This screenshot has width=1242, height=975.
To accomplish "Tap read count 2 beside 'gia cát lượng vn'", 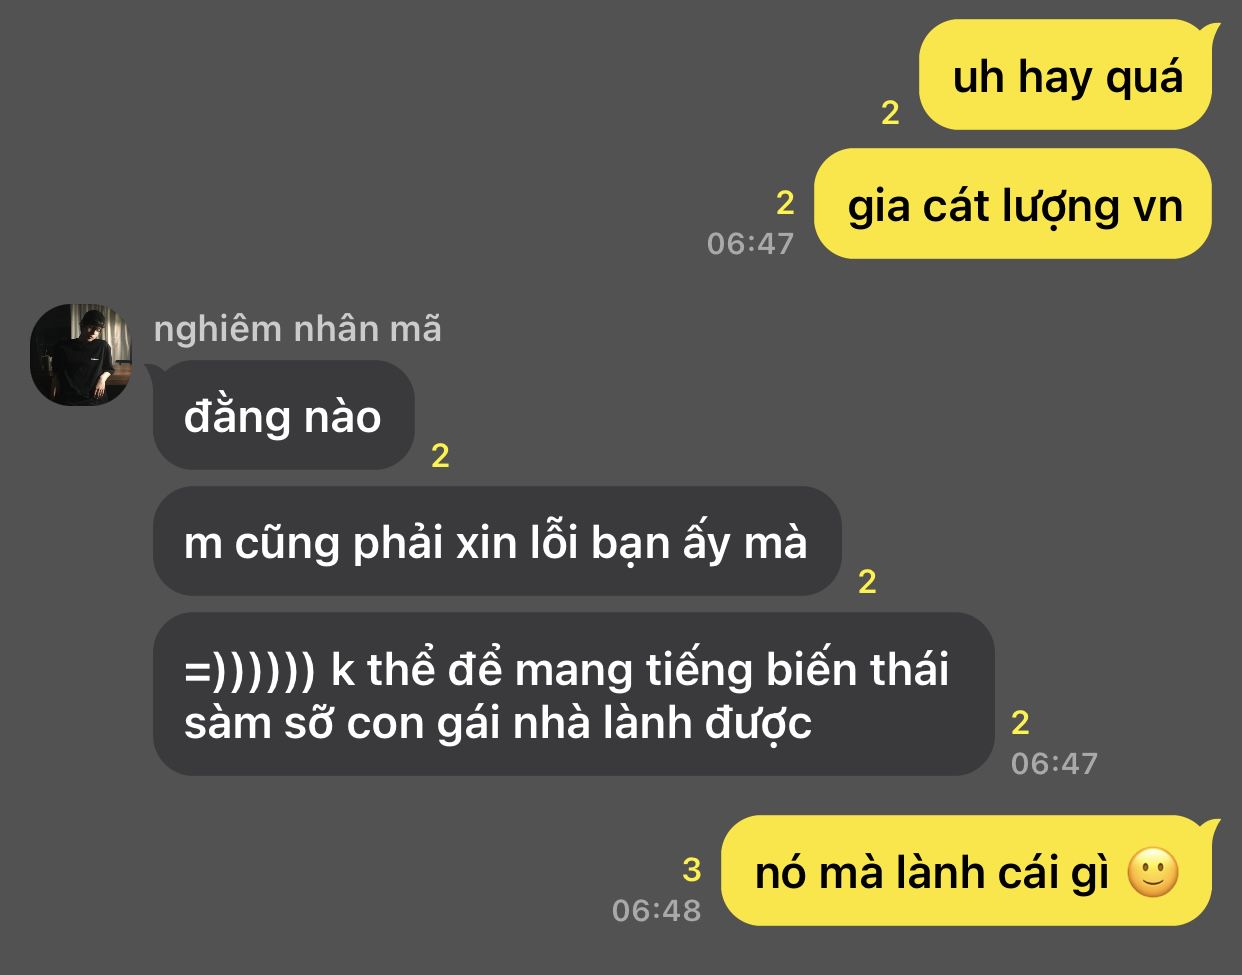I will tap(785, 203).
